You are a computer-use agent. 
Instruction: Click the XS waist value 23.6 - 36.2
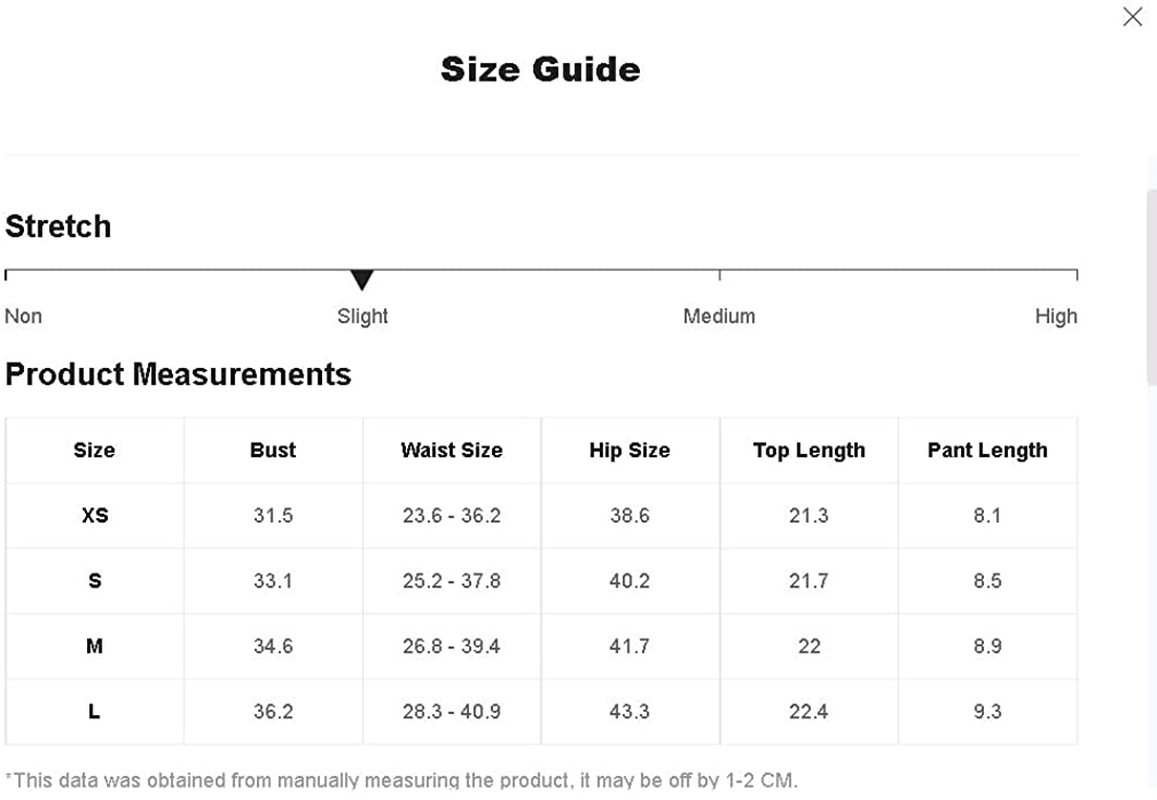coord(452,515)
